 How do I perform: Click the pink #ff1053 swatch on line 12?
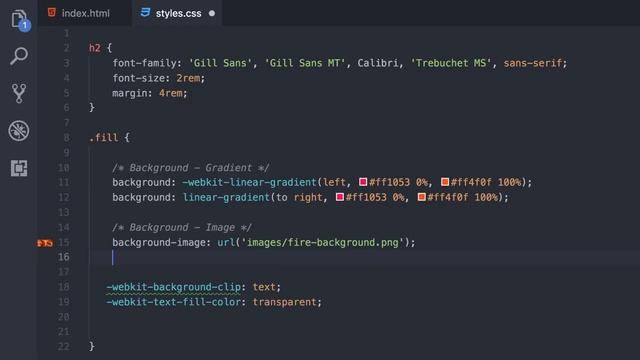point(340,197)
